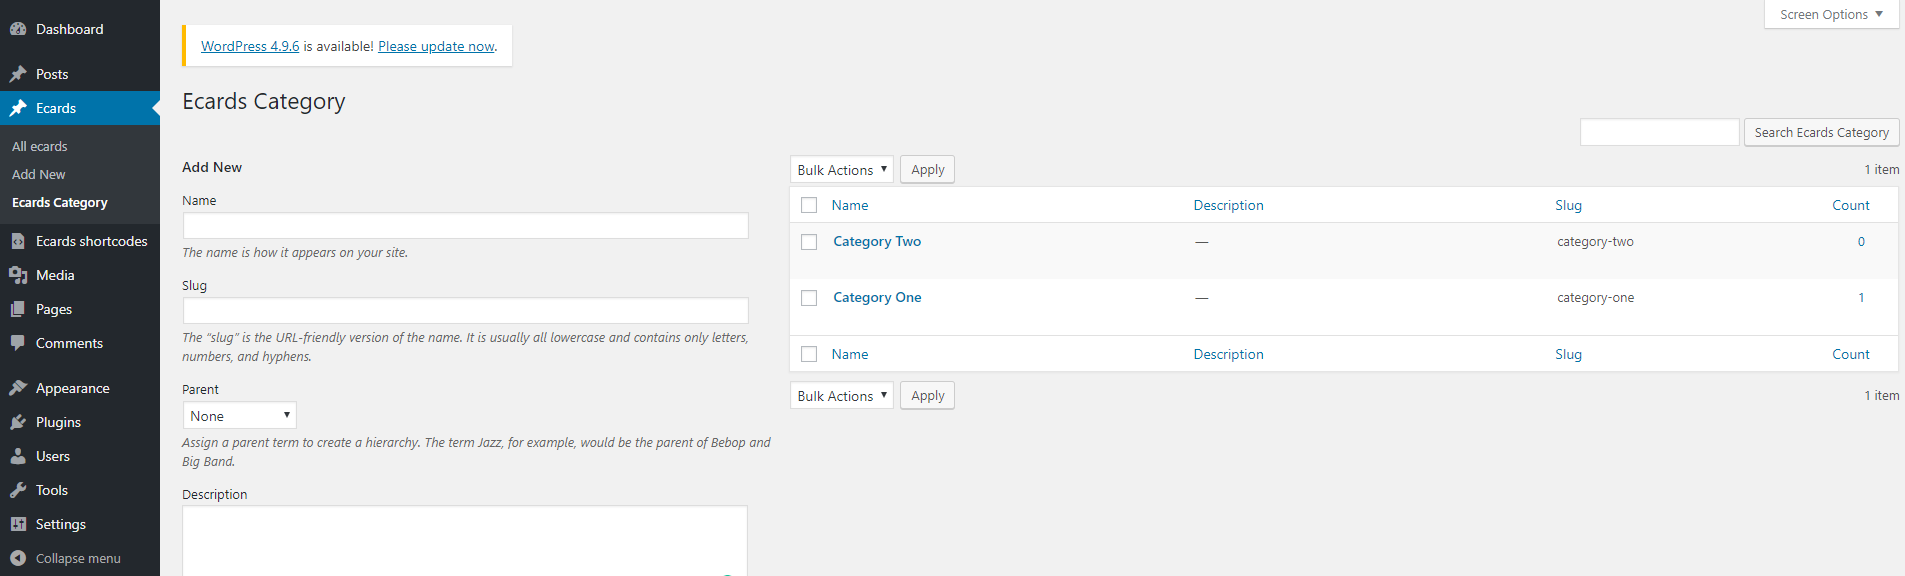Open Ecards shortcodes menu item
This screenshot has width=1905, height=576.
92,241
